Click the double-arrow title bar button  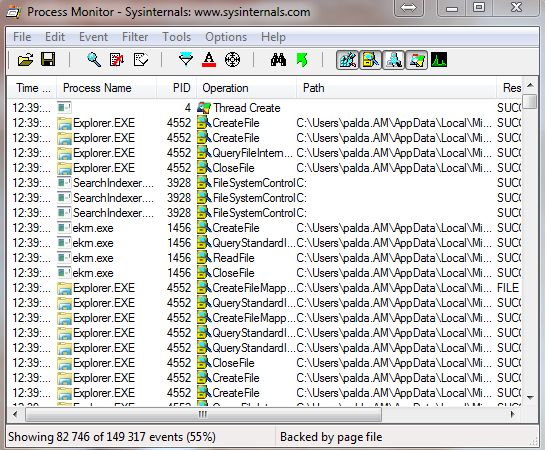point(408,8)
